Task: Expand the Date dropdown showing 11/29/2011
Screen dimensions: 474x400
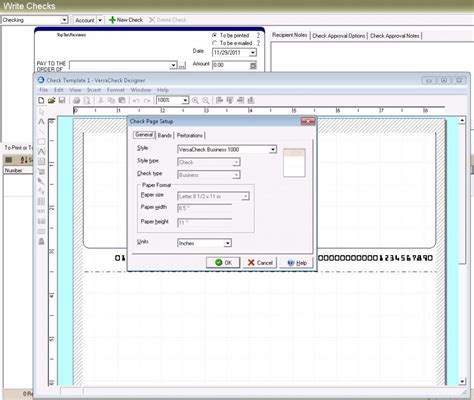Action: tap(234, 52)
